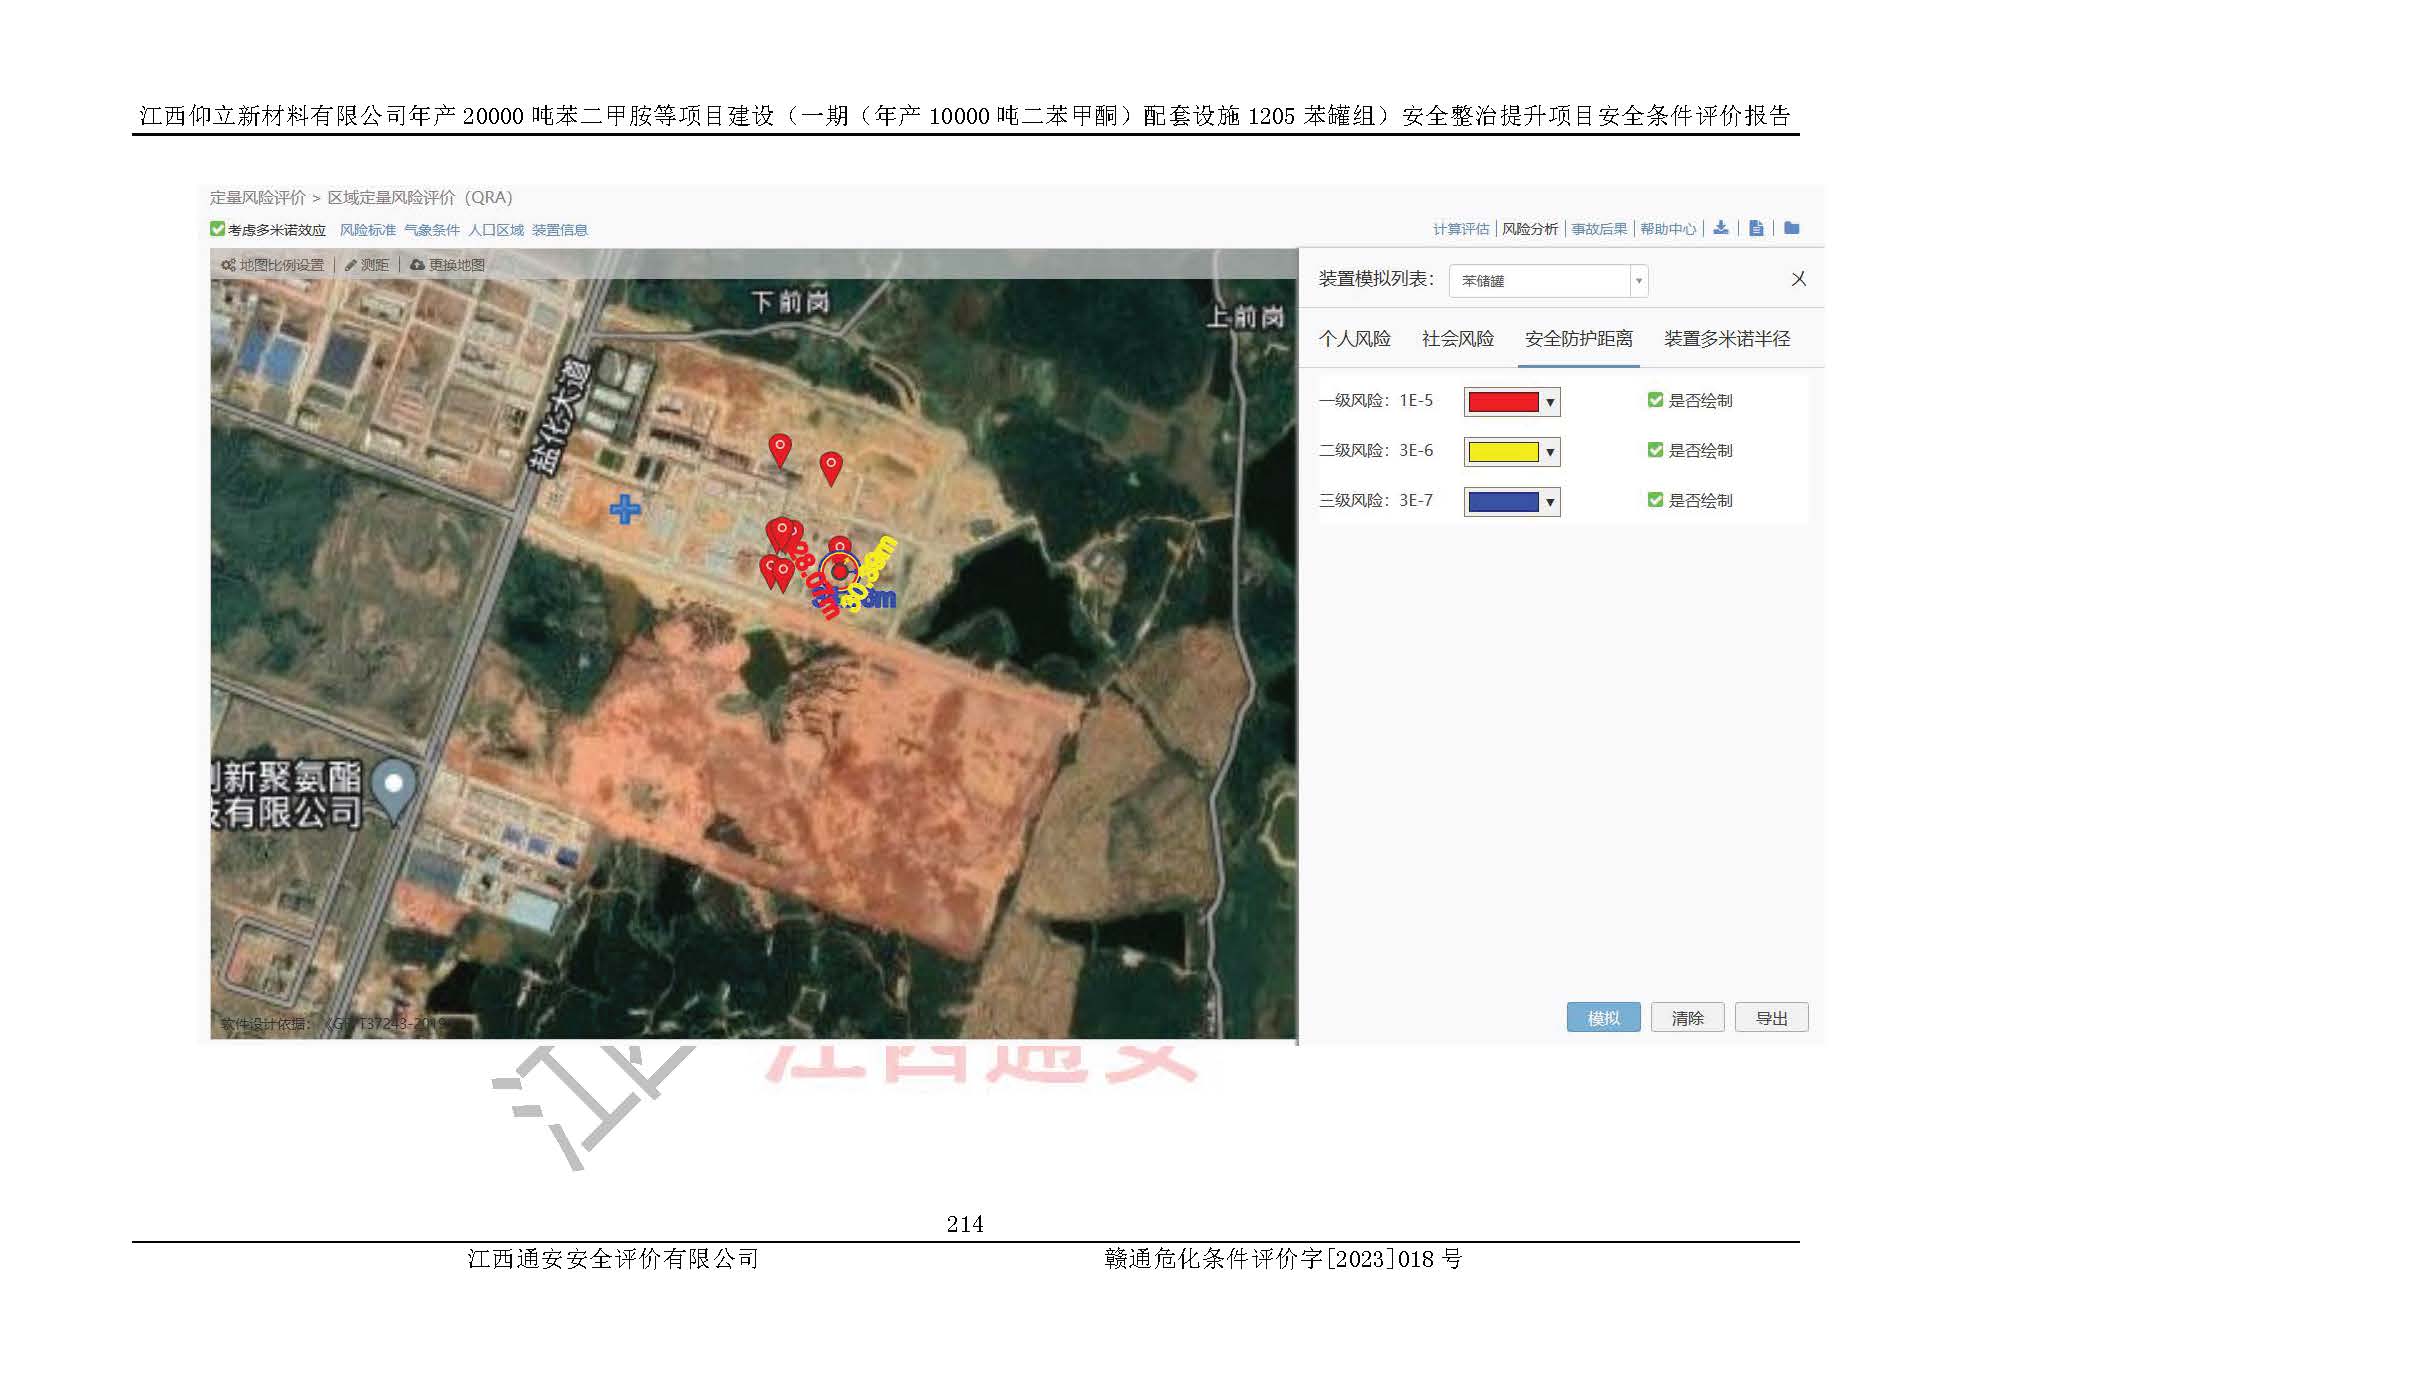Click the download icon in top toolbar
The width and height of the screenshot is (2421, 1390).
tap(1720, 228)
